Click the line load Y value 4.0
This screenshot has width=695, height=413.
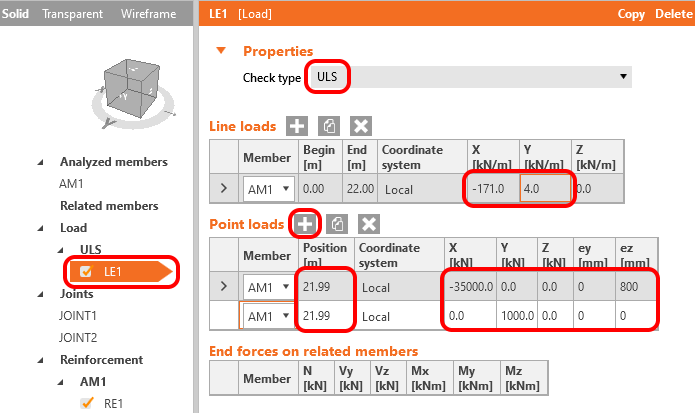(545, 188)
